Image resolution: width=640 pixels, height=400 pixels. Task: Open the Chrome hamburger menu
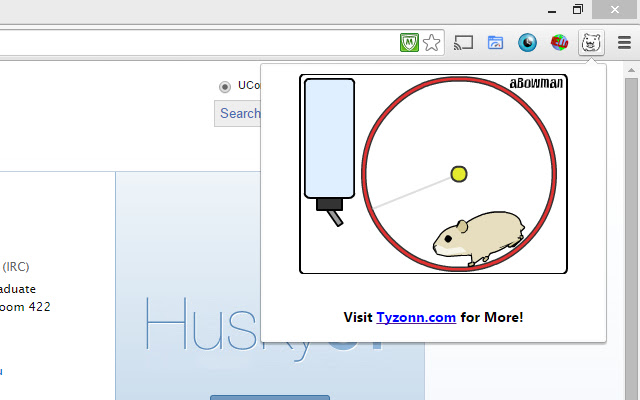coord(624,42)
